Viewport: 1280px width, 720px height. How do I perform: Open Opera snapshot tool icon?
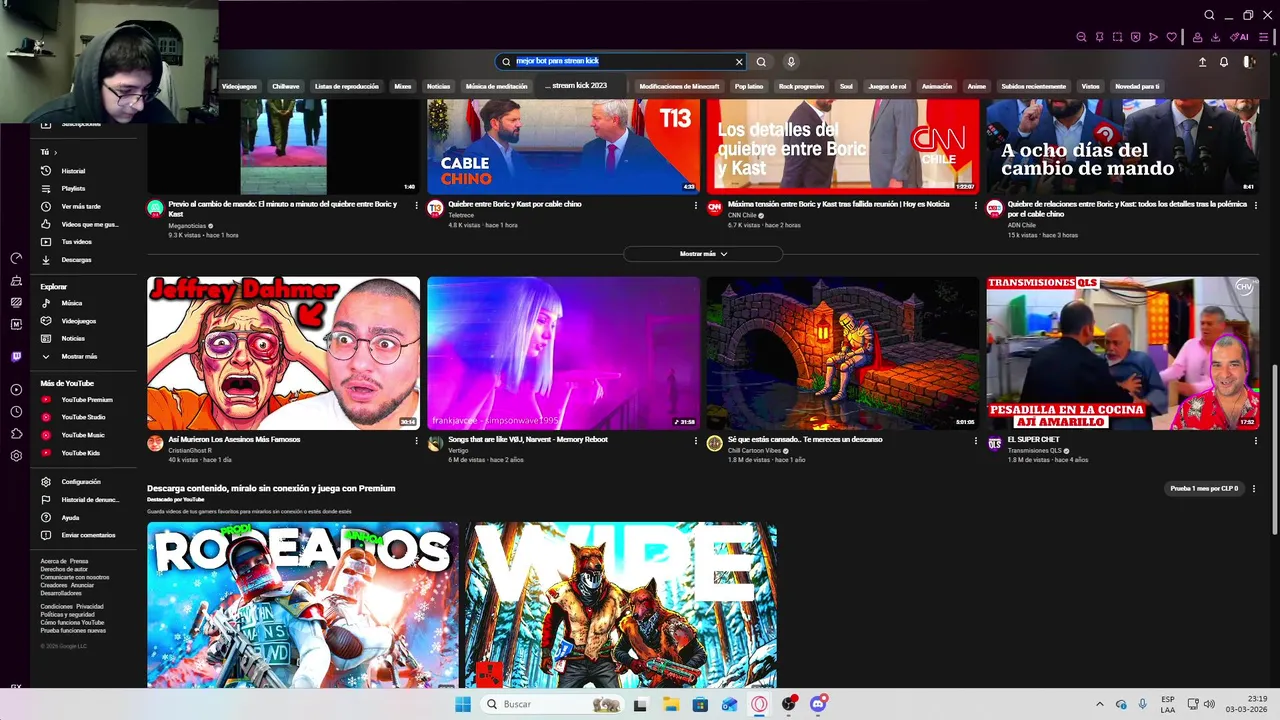[1117, 37]
